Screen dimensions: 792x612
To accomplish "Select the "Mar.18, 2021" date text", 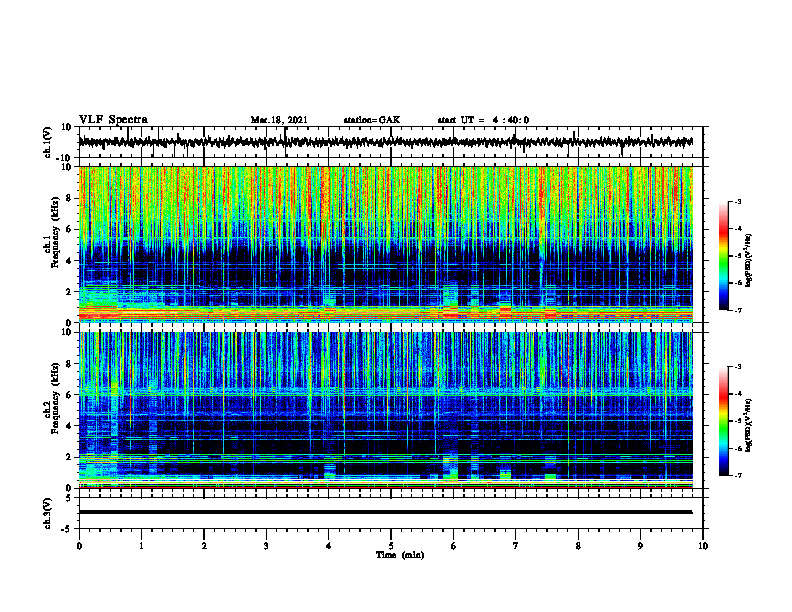I will coord(279,120).
